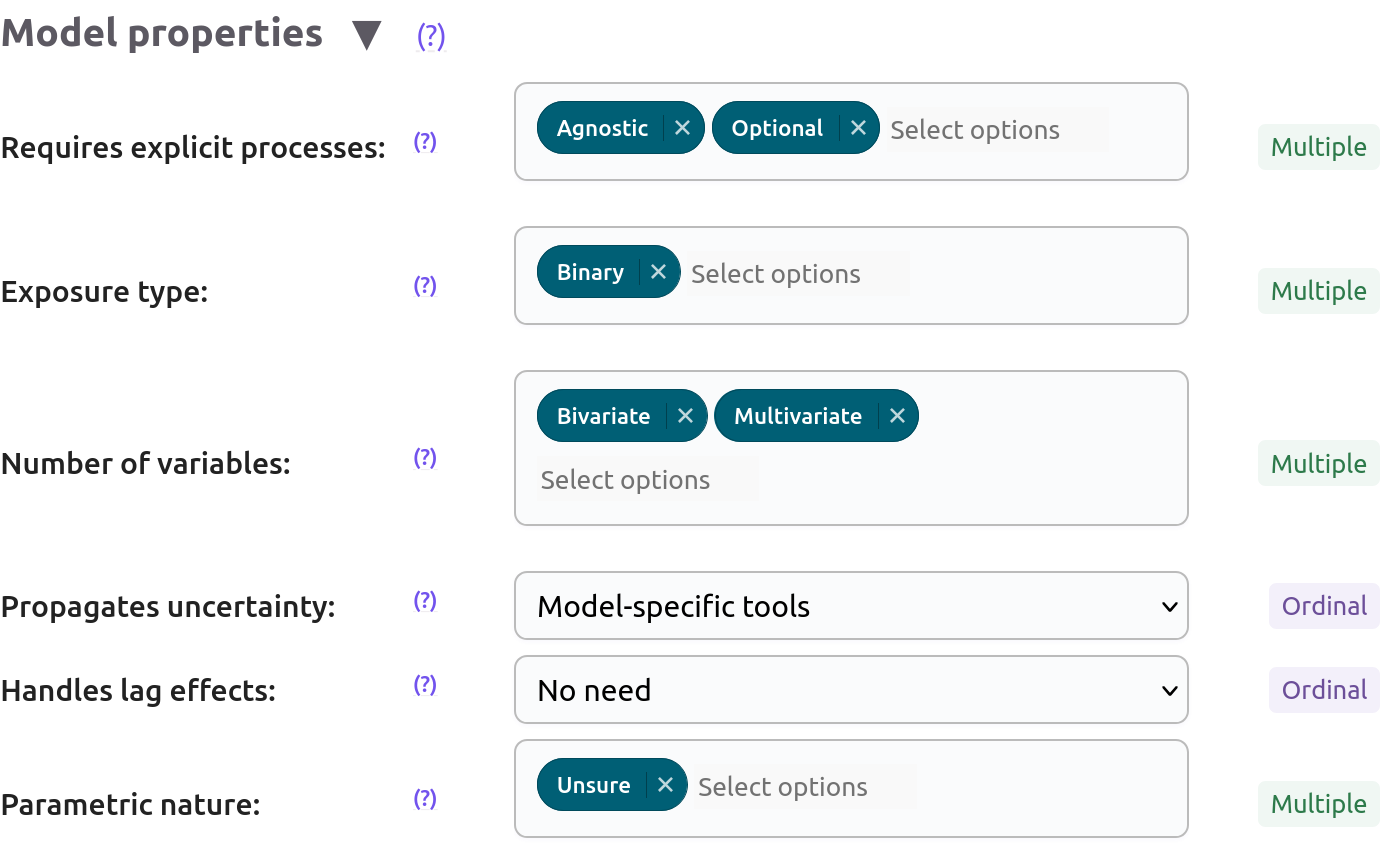1380x843 pixels.
Task: Collapse the Model properties section
Action: click(367, 36)
